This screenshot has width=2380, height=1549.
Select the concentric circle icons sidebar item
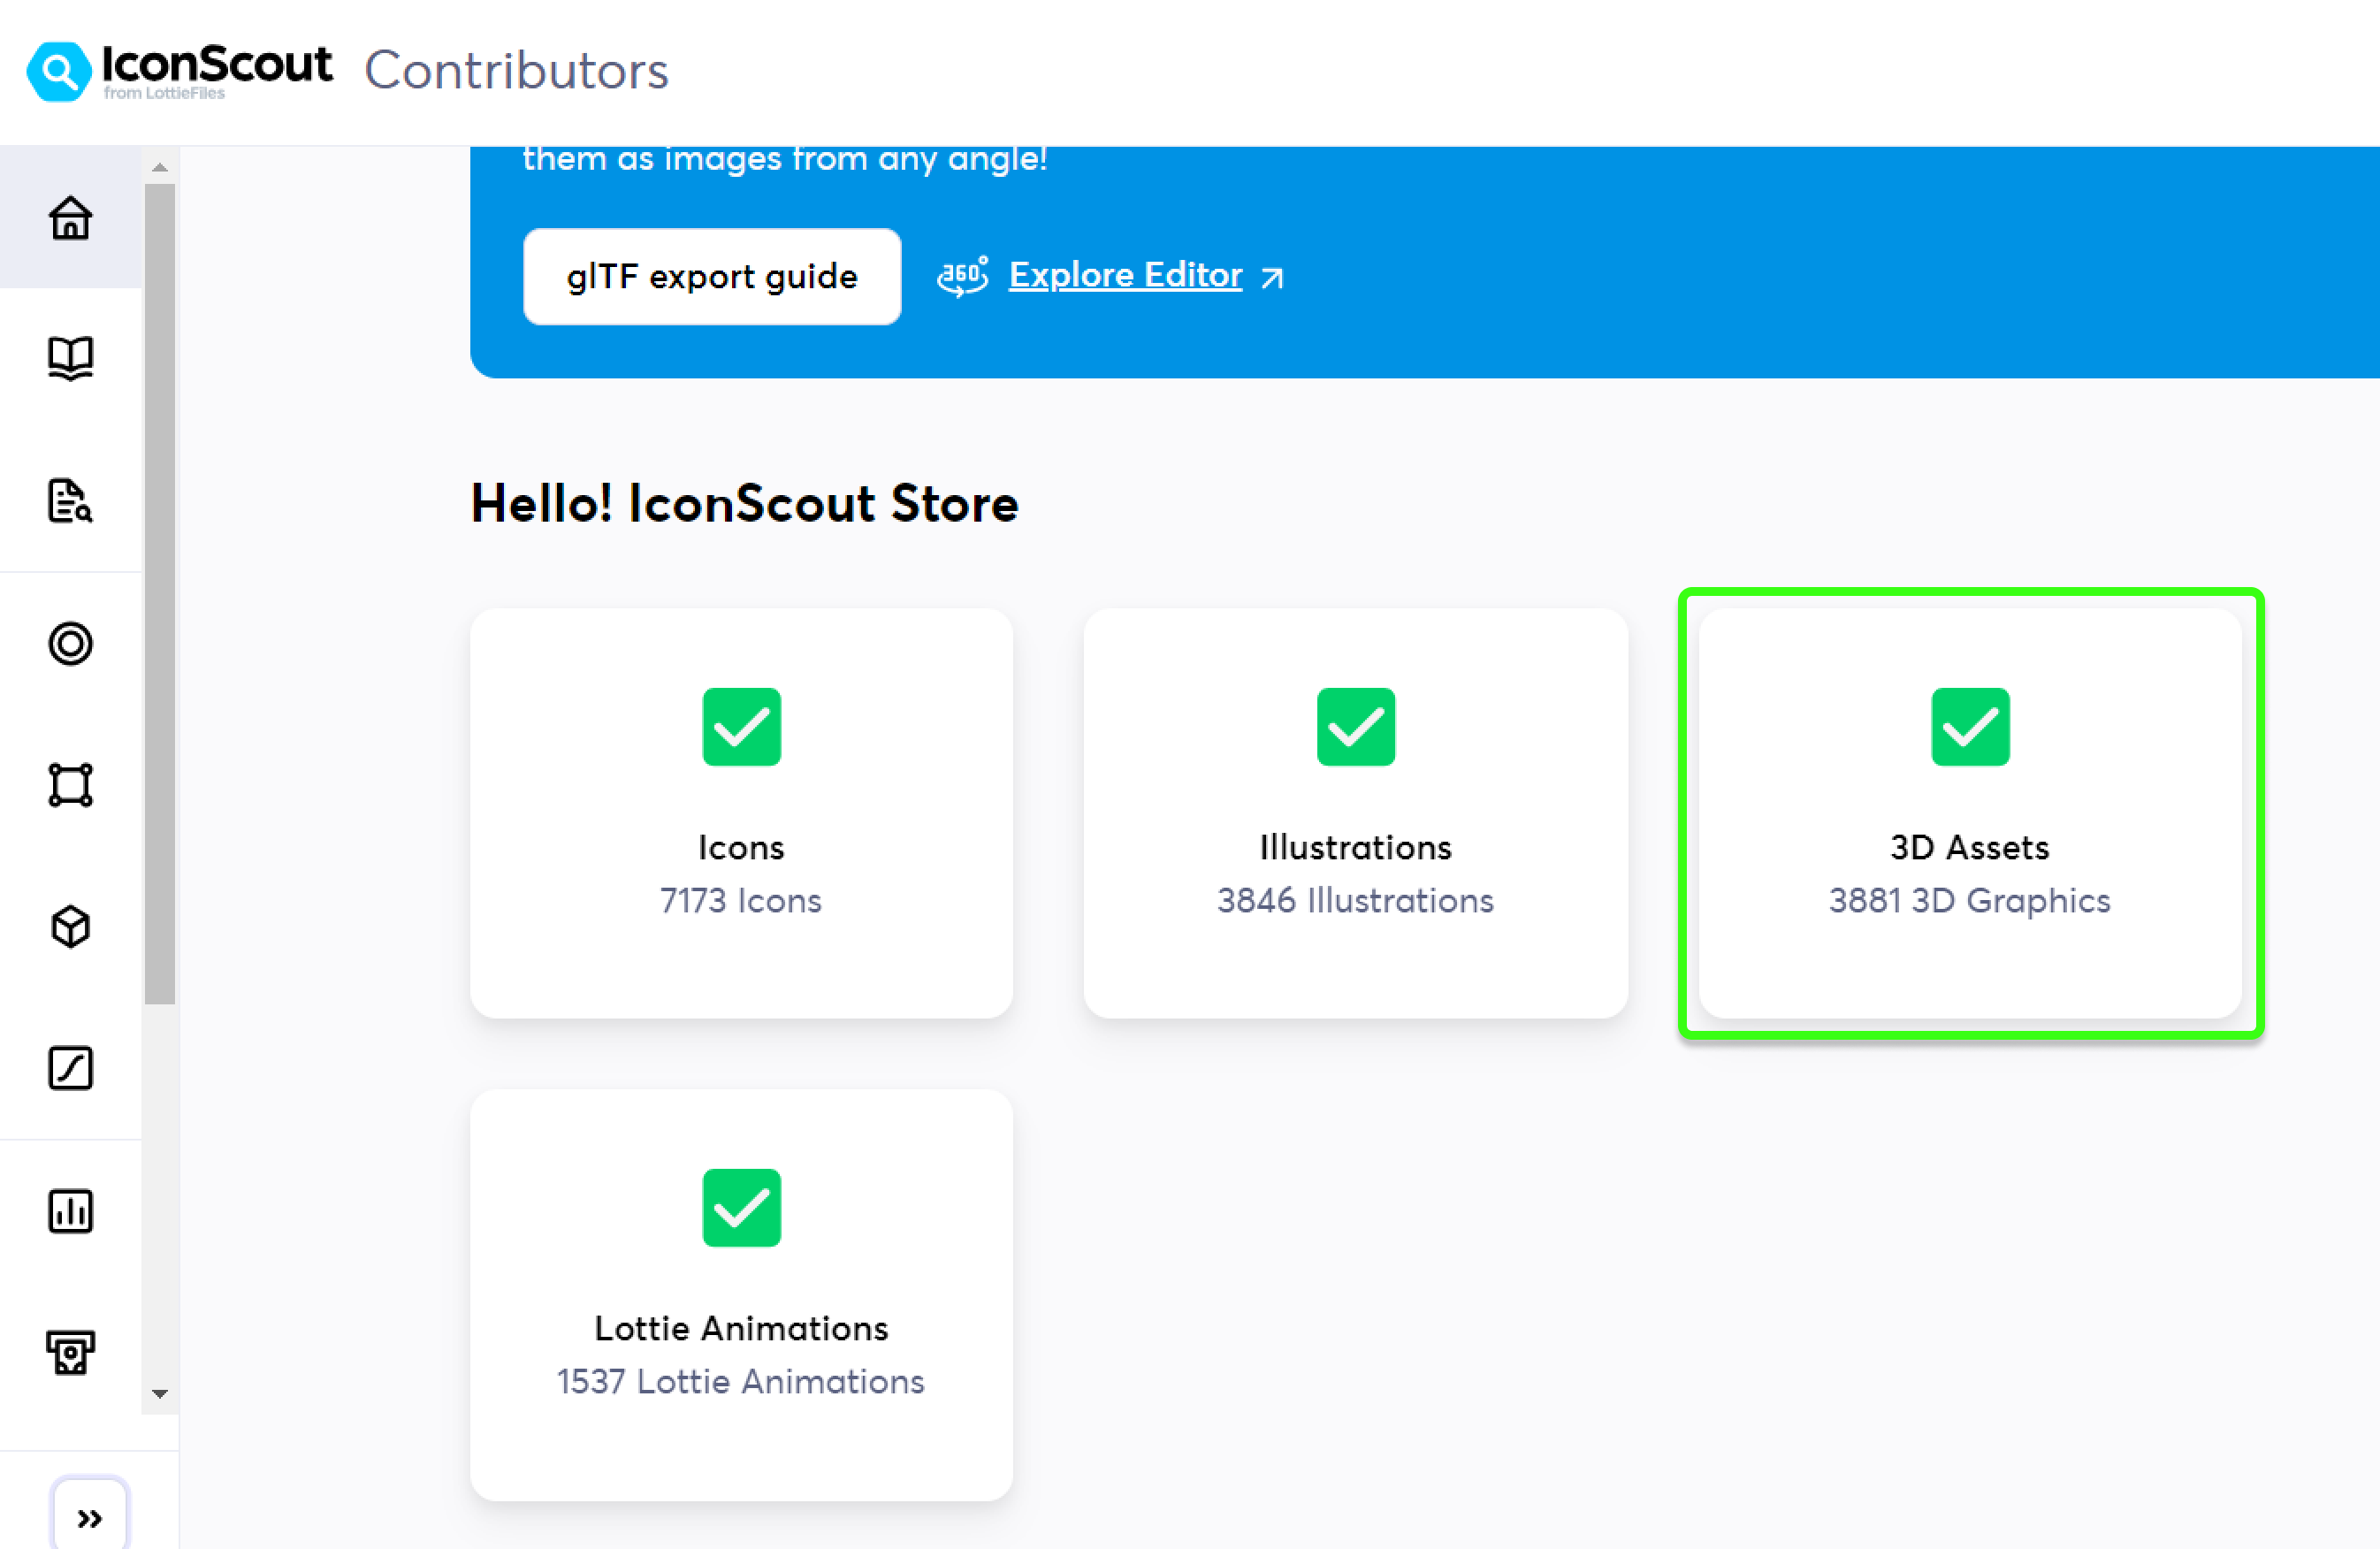coord(70,643)
